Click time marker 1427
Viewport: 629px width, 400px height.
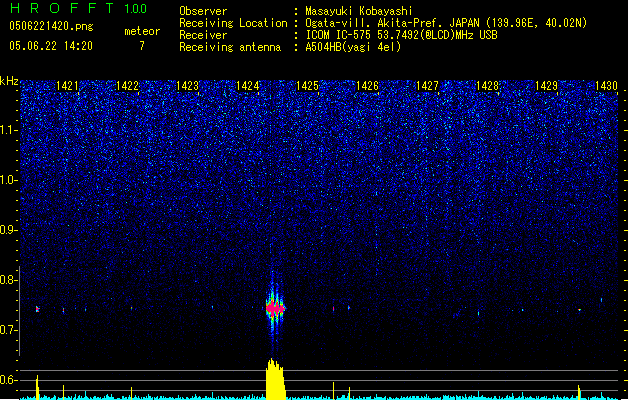click(x=427, y=85)
